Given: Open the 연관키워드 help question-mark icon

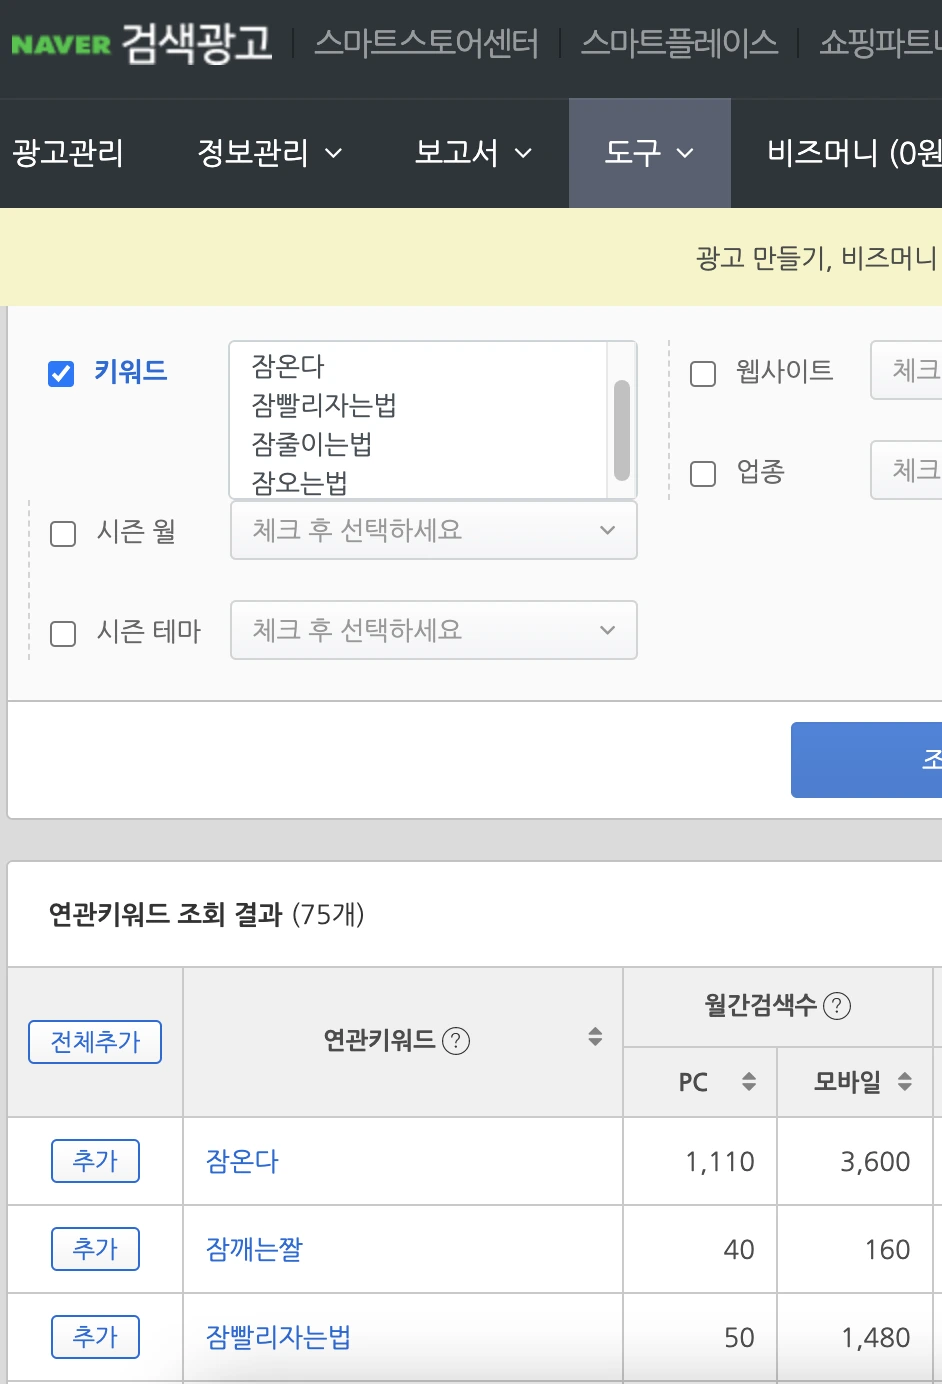Looking at the screenshot, I should pyautogui.click(x=456, y=1041).
